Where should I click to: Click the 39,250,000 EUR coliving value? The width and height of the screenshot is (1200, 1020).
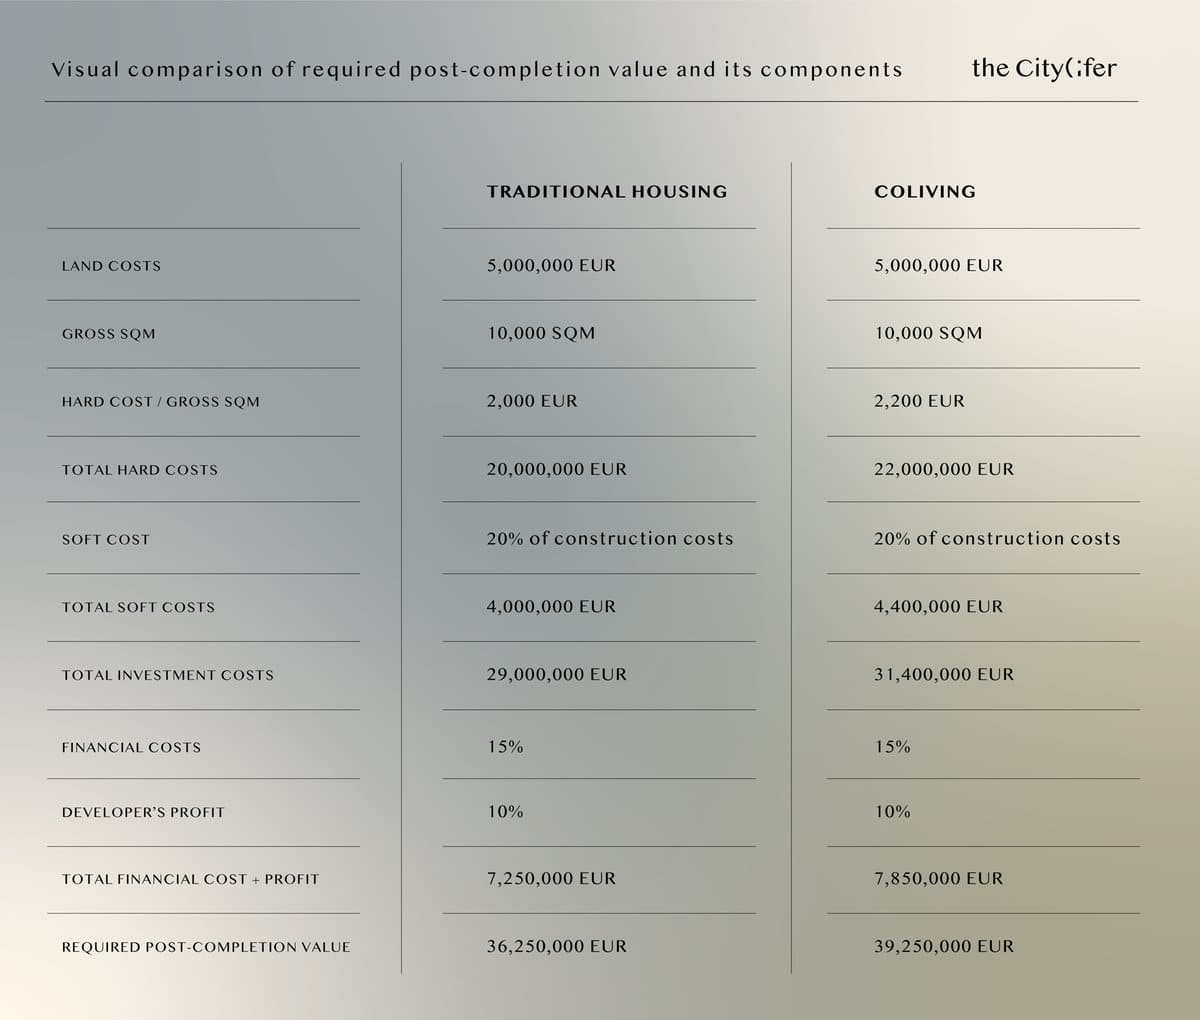(944, 946)
